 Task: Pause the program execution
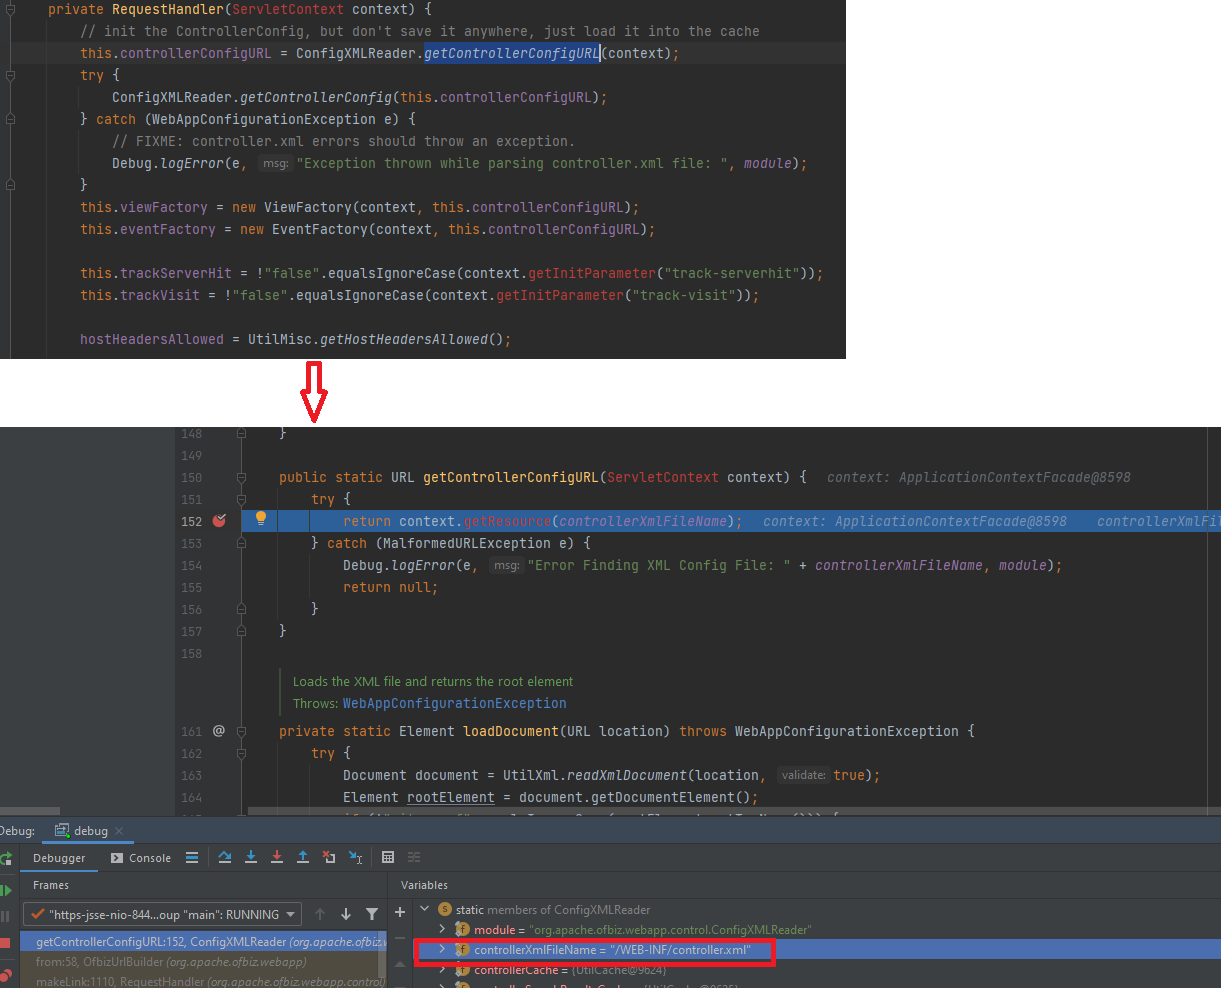[x=5, y=916]
